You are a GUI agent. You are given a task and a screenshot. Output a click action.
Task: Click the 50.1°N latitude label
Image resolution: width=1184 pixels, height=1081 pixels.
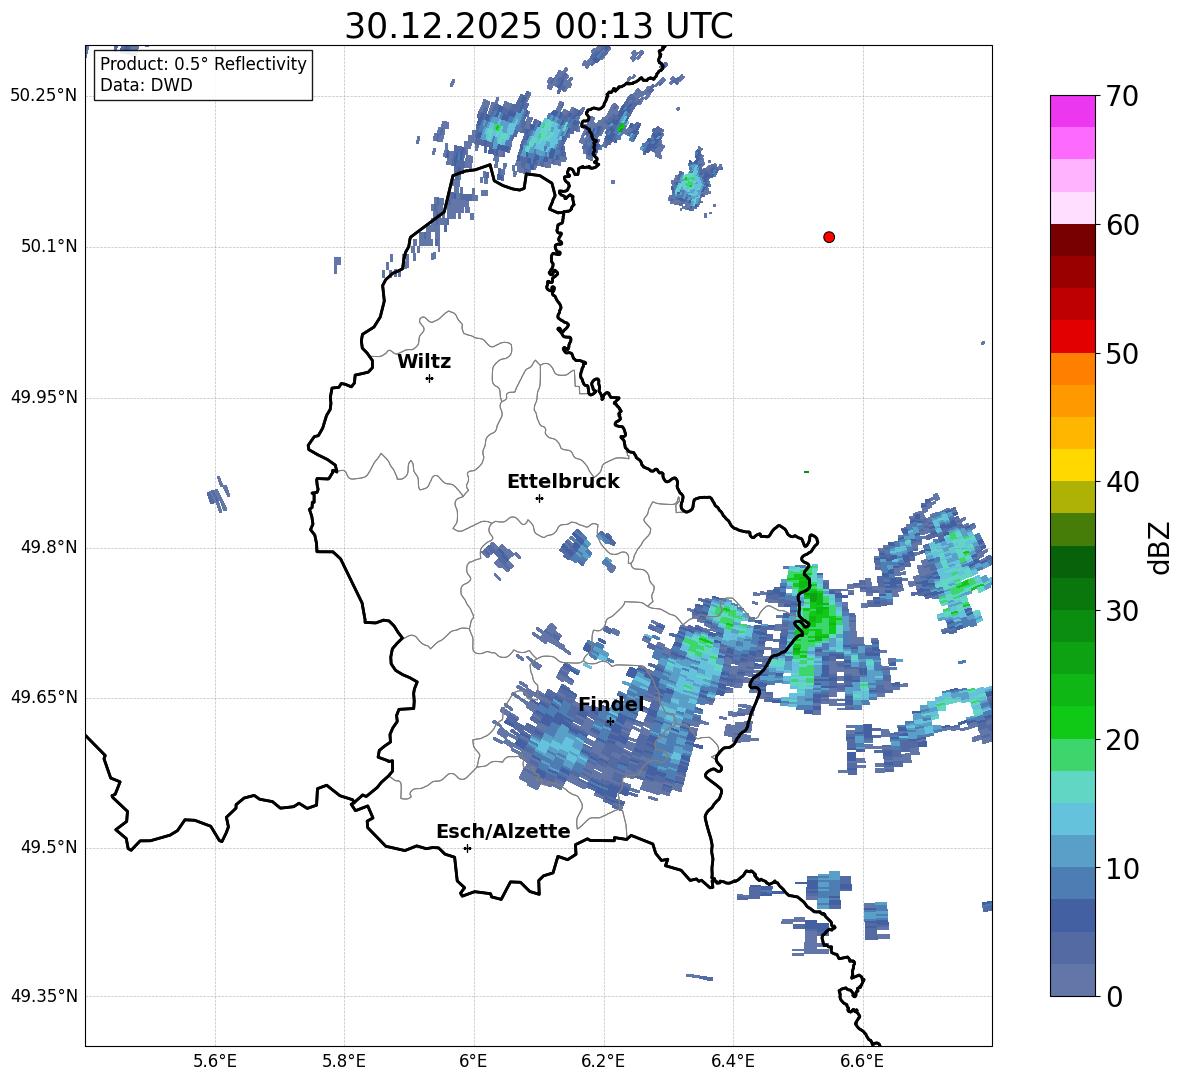click(49, 246)
